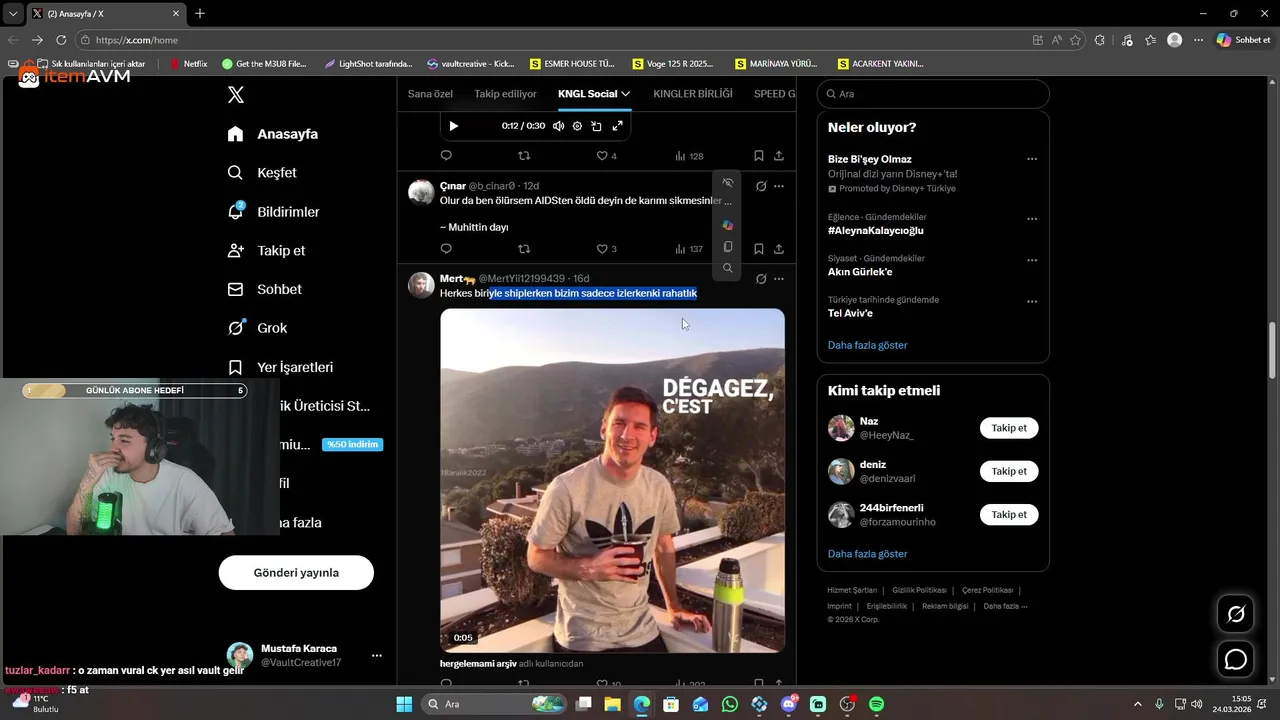
Task: Open Grok from sidebar
Action: click(257, 328)
